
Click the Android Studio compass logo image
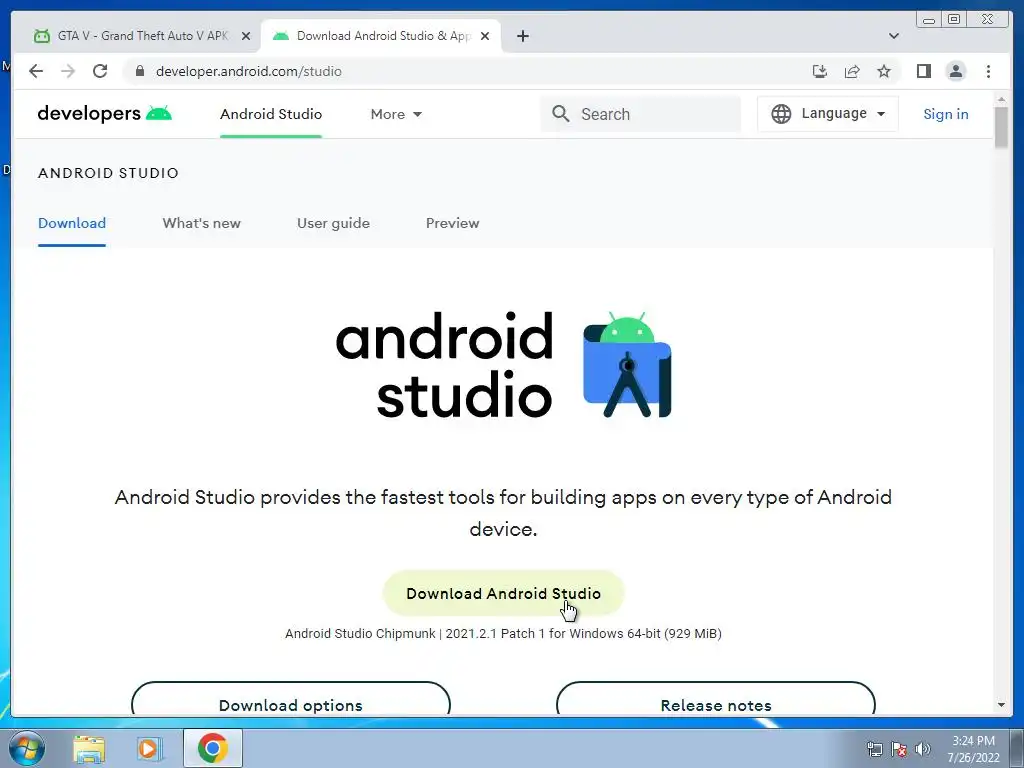tap(627, 364)
